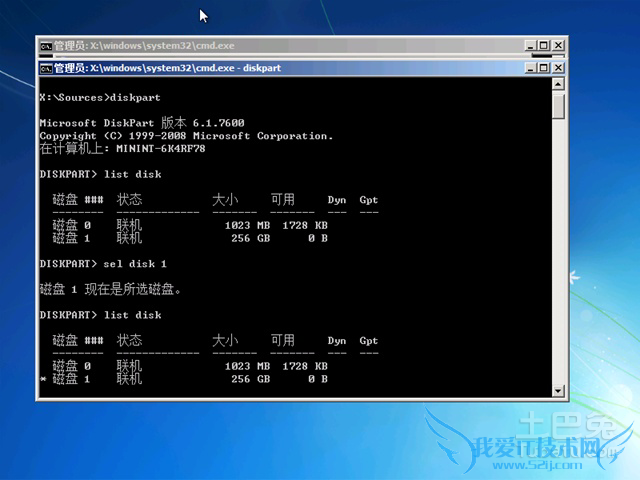
Task: Minimize the background cmd.exe window
Action: [x=530, y=45]
